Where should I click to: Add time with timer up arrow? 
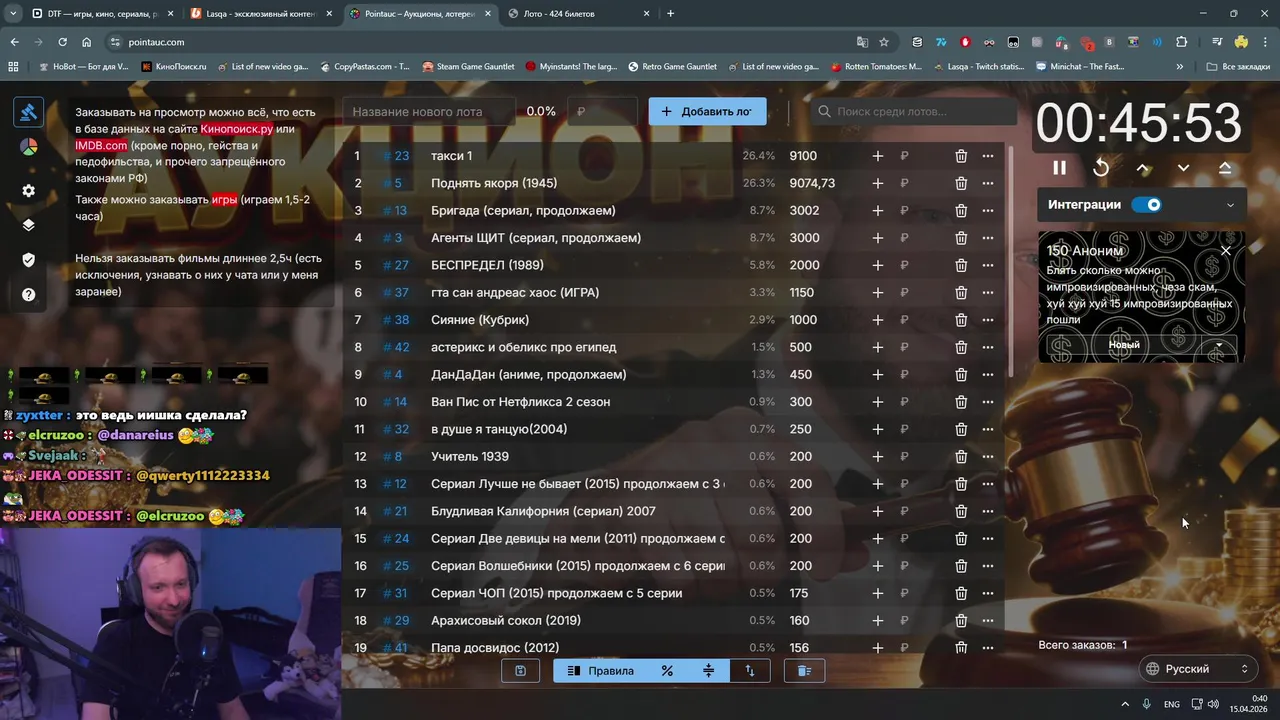pyautogui.click(x=1142, y=168)
